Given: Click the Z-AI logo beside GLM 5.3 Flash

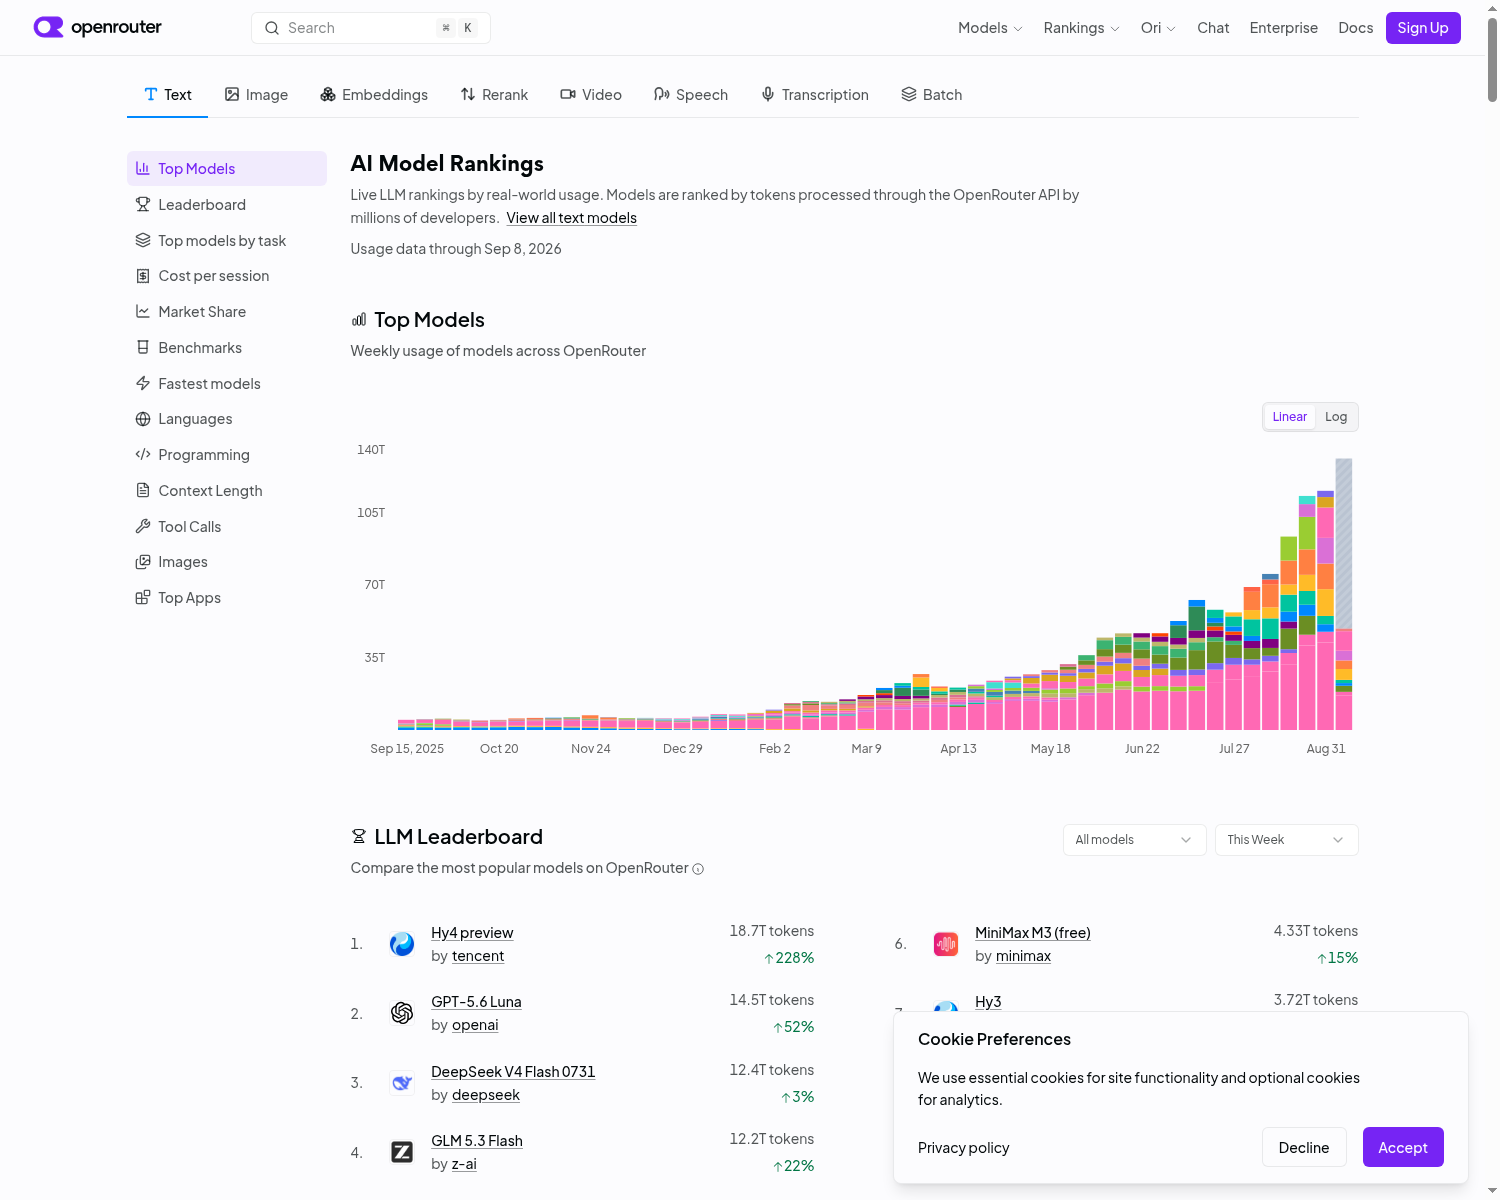Looking at the screenshot, I should pos(402,1152).
